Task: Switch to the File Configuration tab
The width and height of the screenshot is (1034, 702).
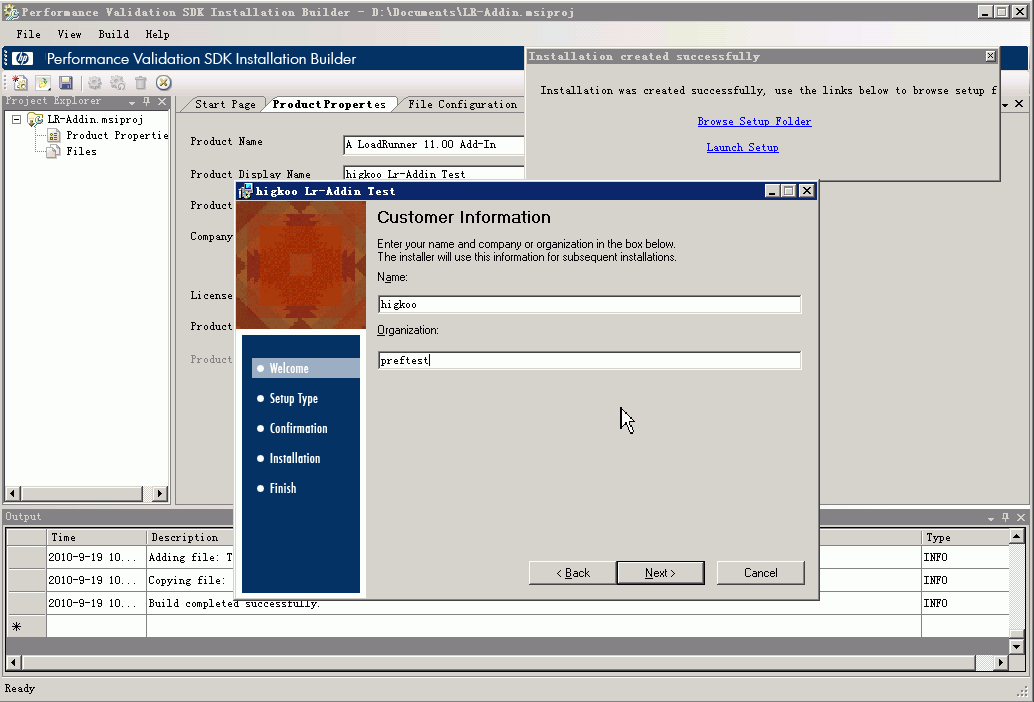Action: pos(462,104)
